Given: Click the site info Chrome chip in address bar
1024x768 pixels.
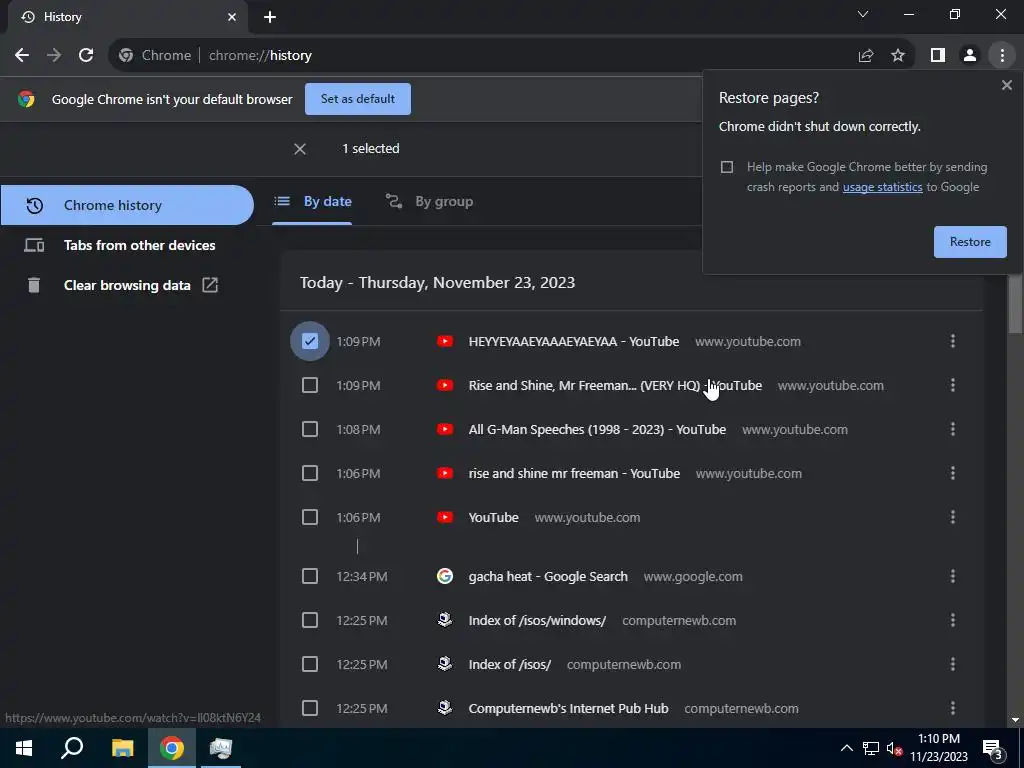Looking at the screenshot, I should pos(155,56).
